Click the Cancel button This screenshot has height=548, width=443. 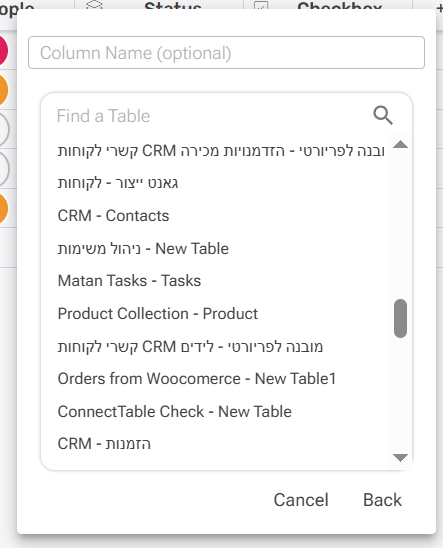tap(301, 500)
